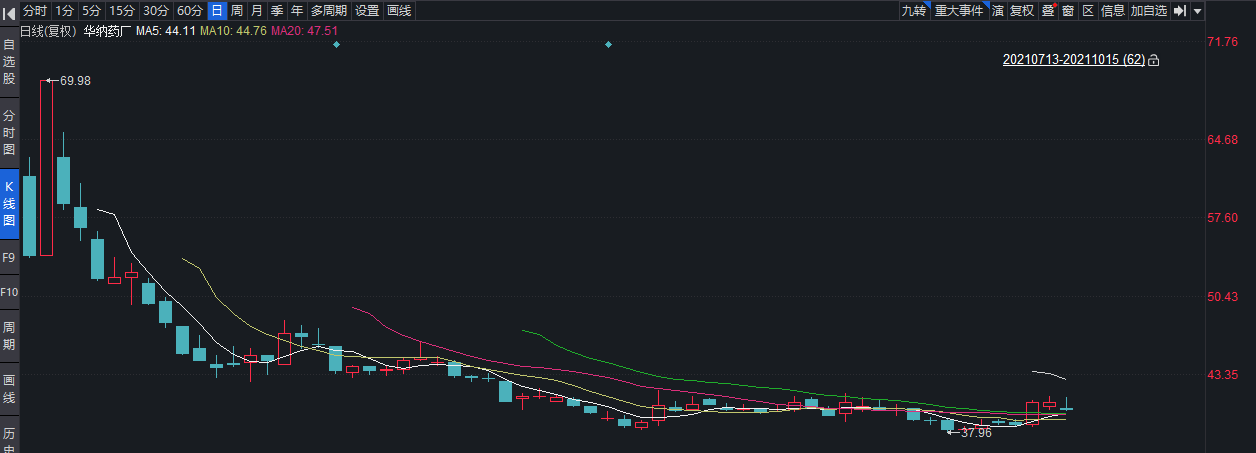Open 画线 in the left sidebar
This screenshot has width=1256, height=453.
(9, 389)
